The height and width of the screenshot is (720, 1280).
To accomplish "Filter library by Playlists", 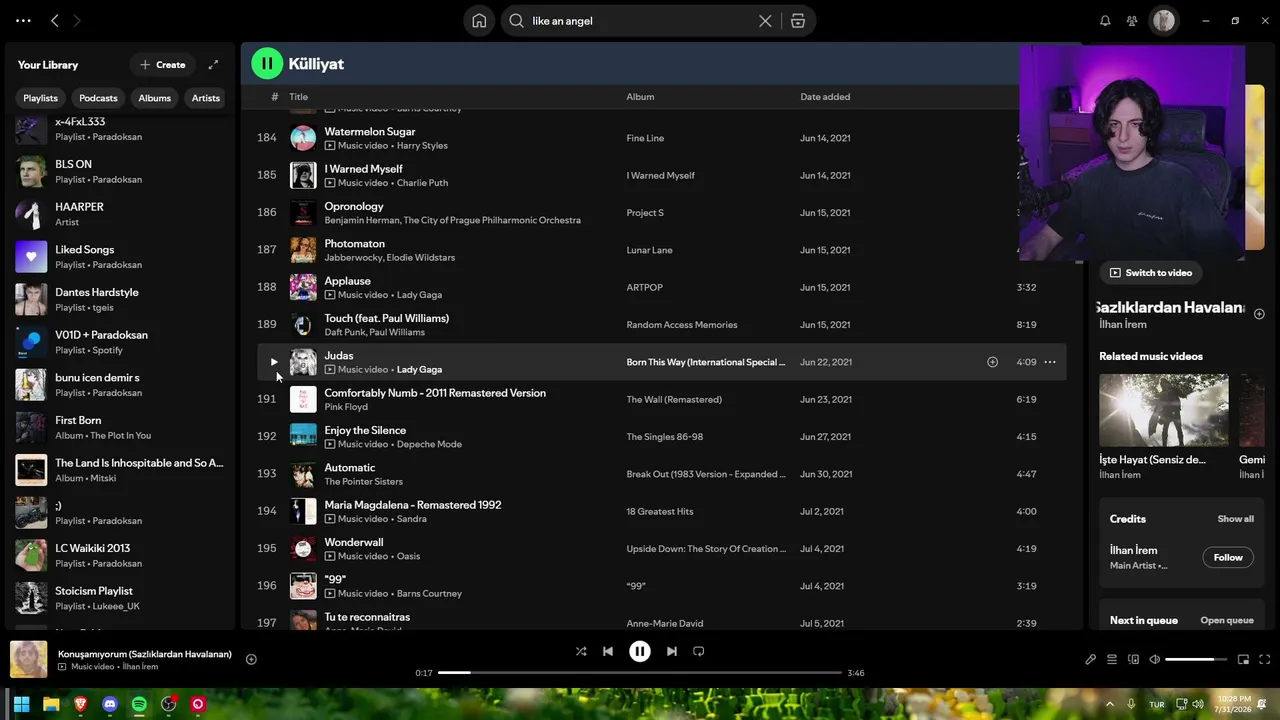I will [x=40, y=98].
